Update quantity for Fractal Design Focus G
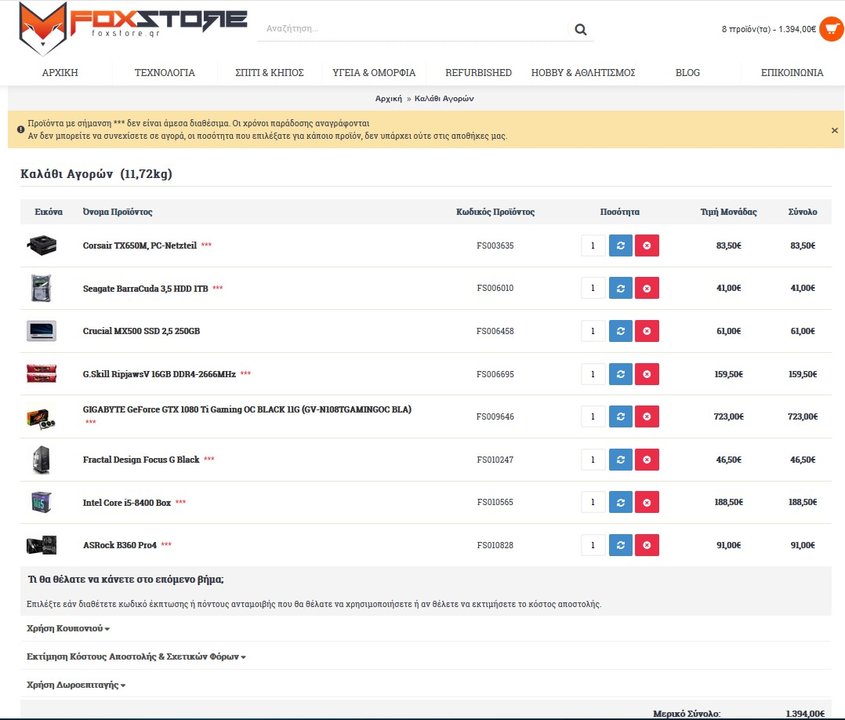This screenshot has height=720, width=845. coord(620,460)
